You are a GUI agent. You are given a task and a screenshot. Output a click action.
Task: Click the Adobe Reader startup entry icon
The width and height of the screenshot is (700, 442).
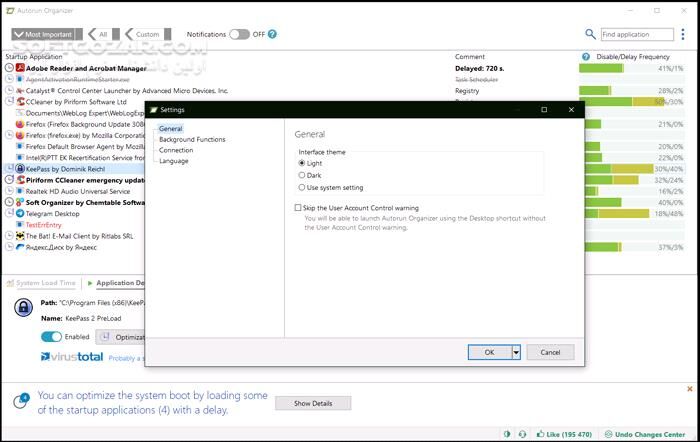20,69
